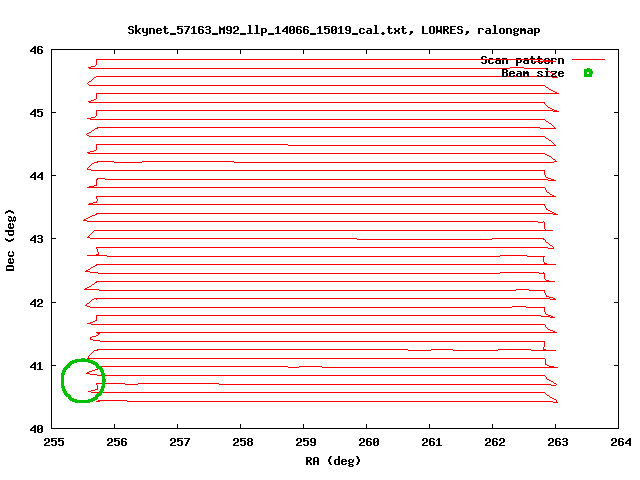
Task: Click the x-axis tick label 260
Action: 369,442
